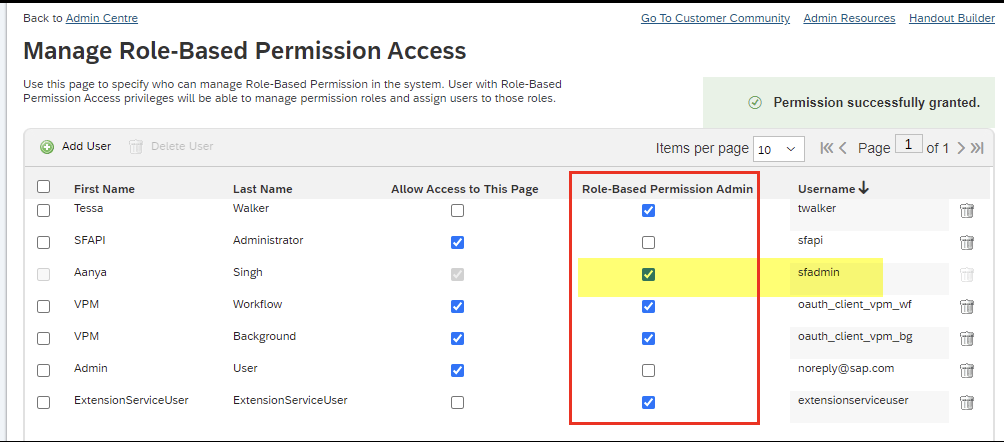Check Role-Based Permission Admin for SFAPI Administrator
Viewport: 1004px width, 442px height.
click(x=649, y=243)
